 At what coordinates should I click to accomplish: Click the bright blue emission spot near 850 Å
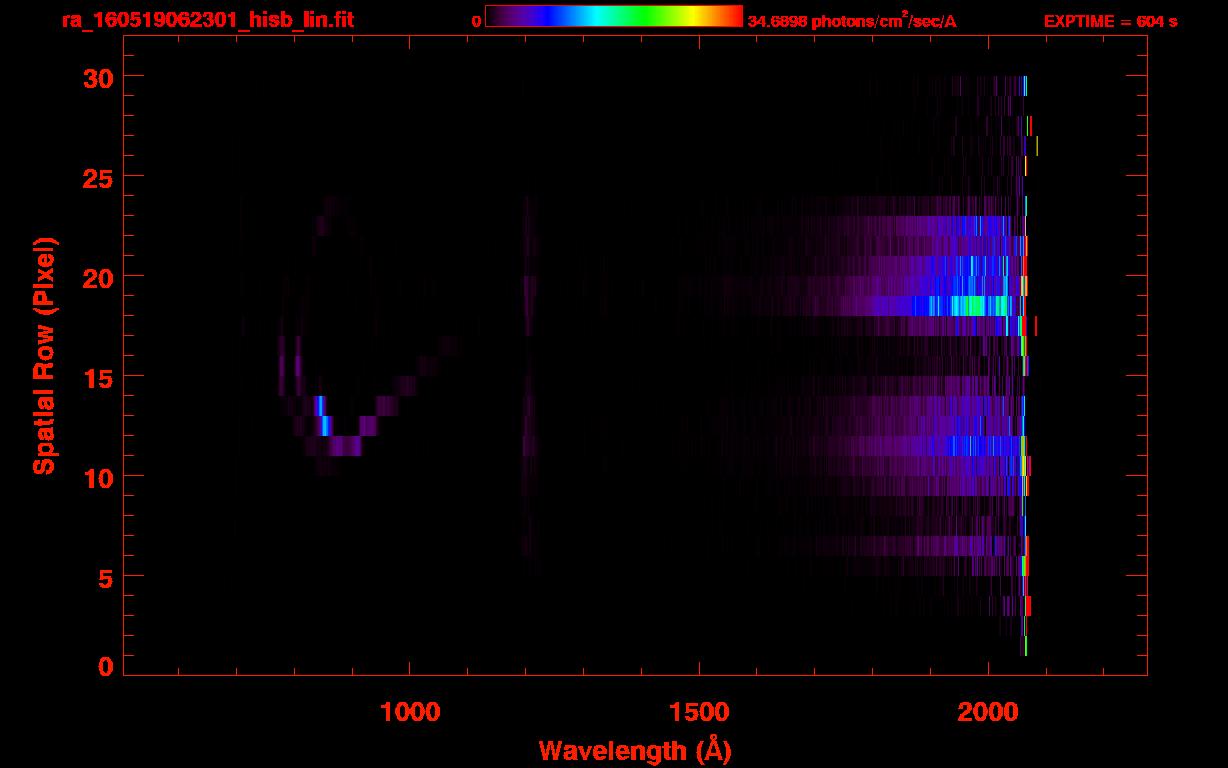click(322, 415)
